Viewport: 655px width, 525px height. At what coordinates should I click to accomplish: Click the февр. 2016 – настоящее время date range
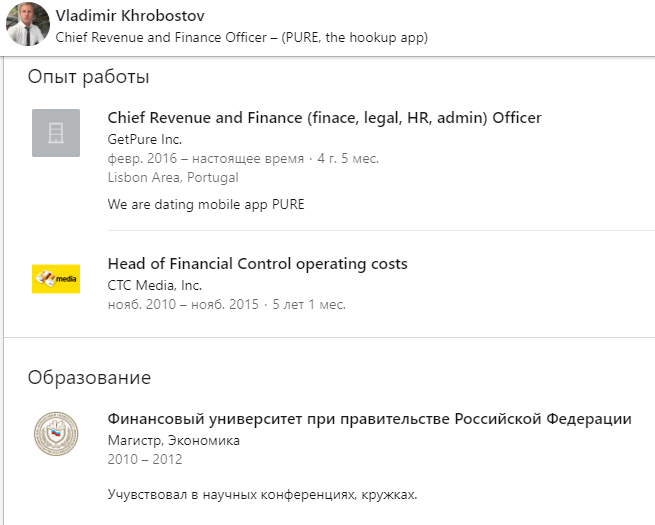pos(206,159)
